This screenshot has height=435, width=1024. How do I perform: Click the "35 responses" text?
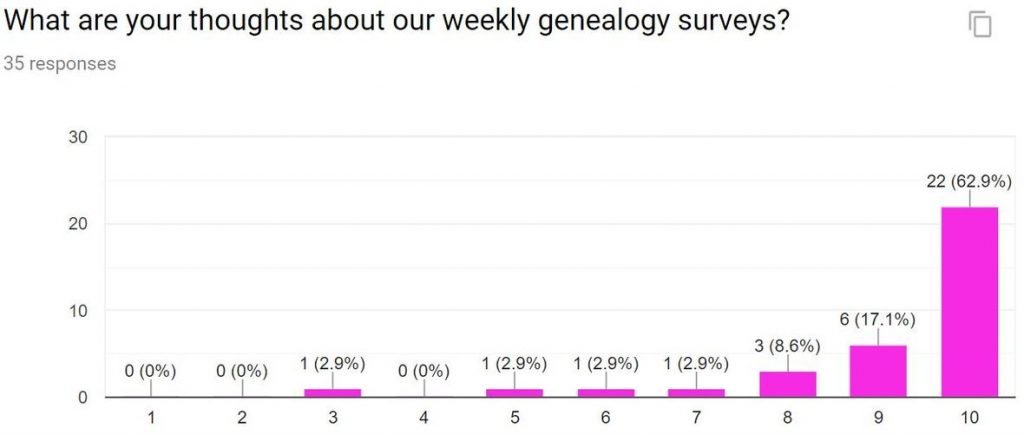(x=60, y=64)
